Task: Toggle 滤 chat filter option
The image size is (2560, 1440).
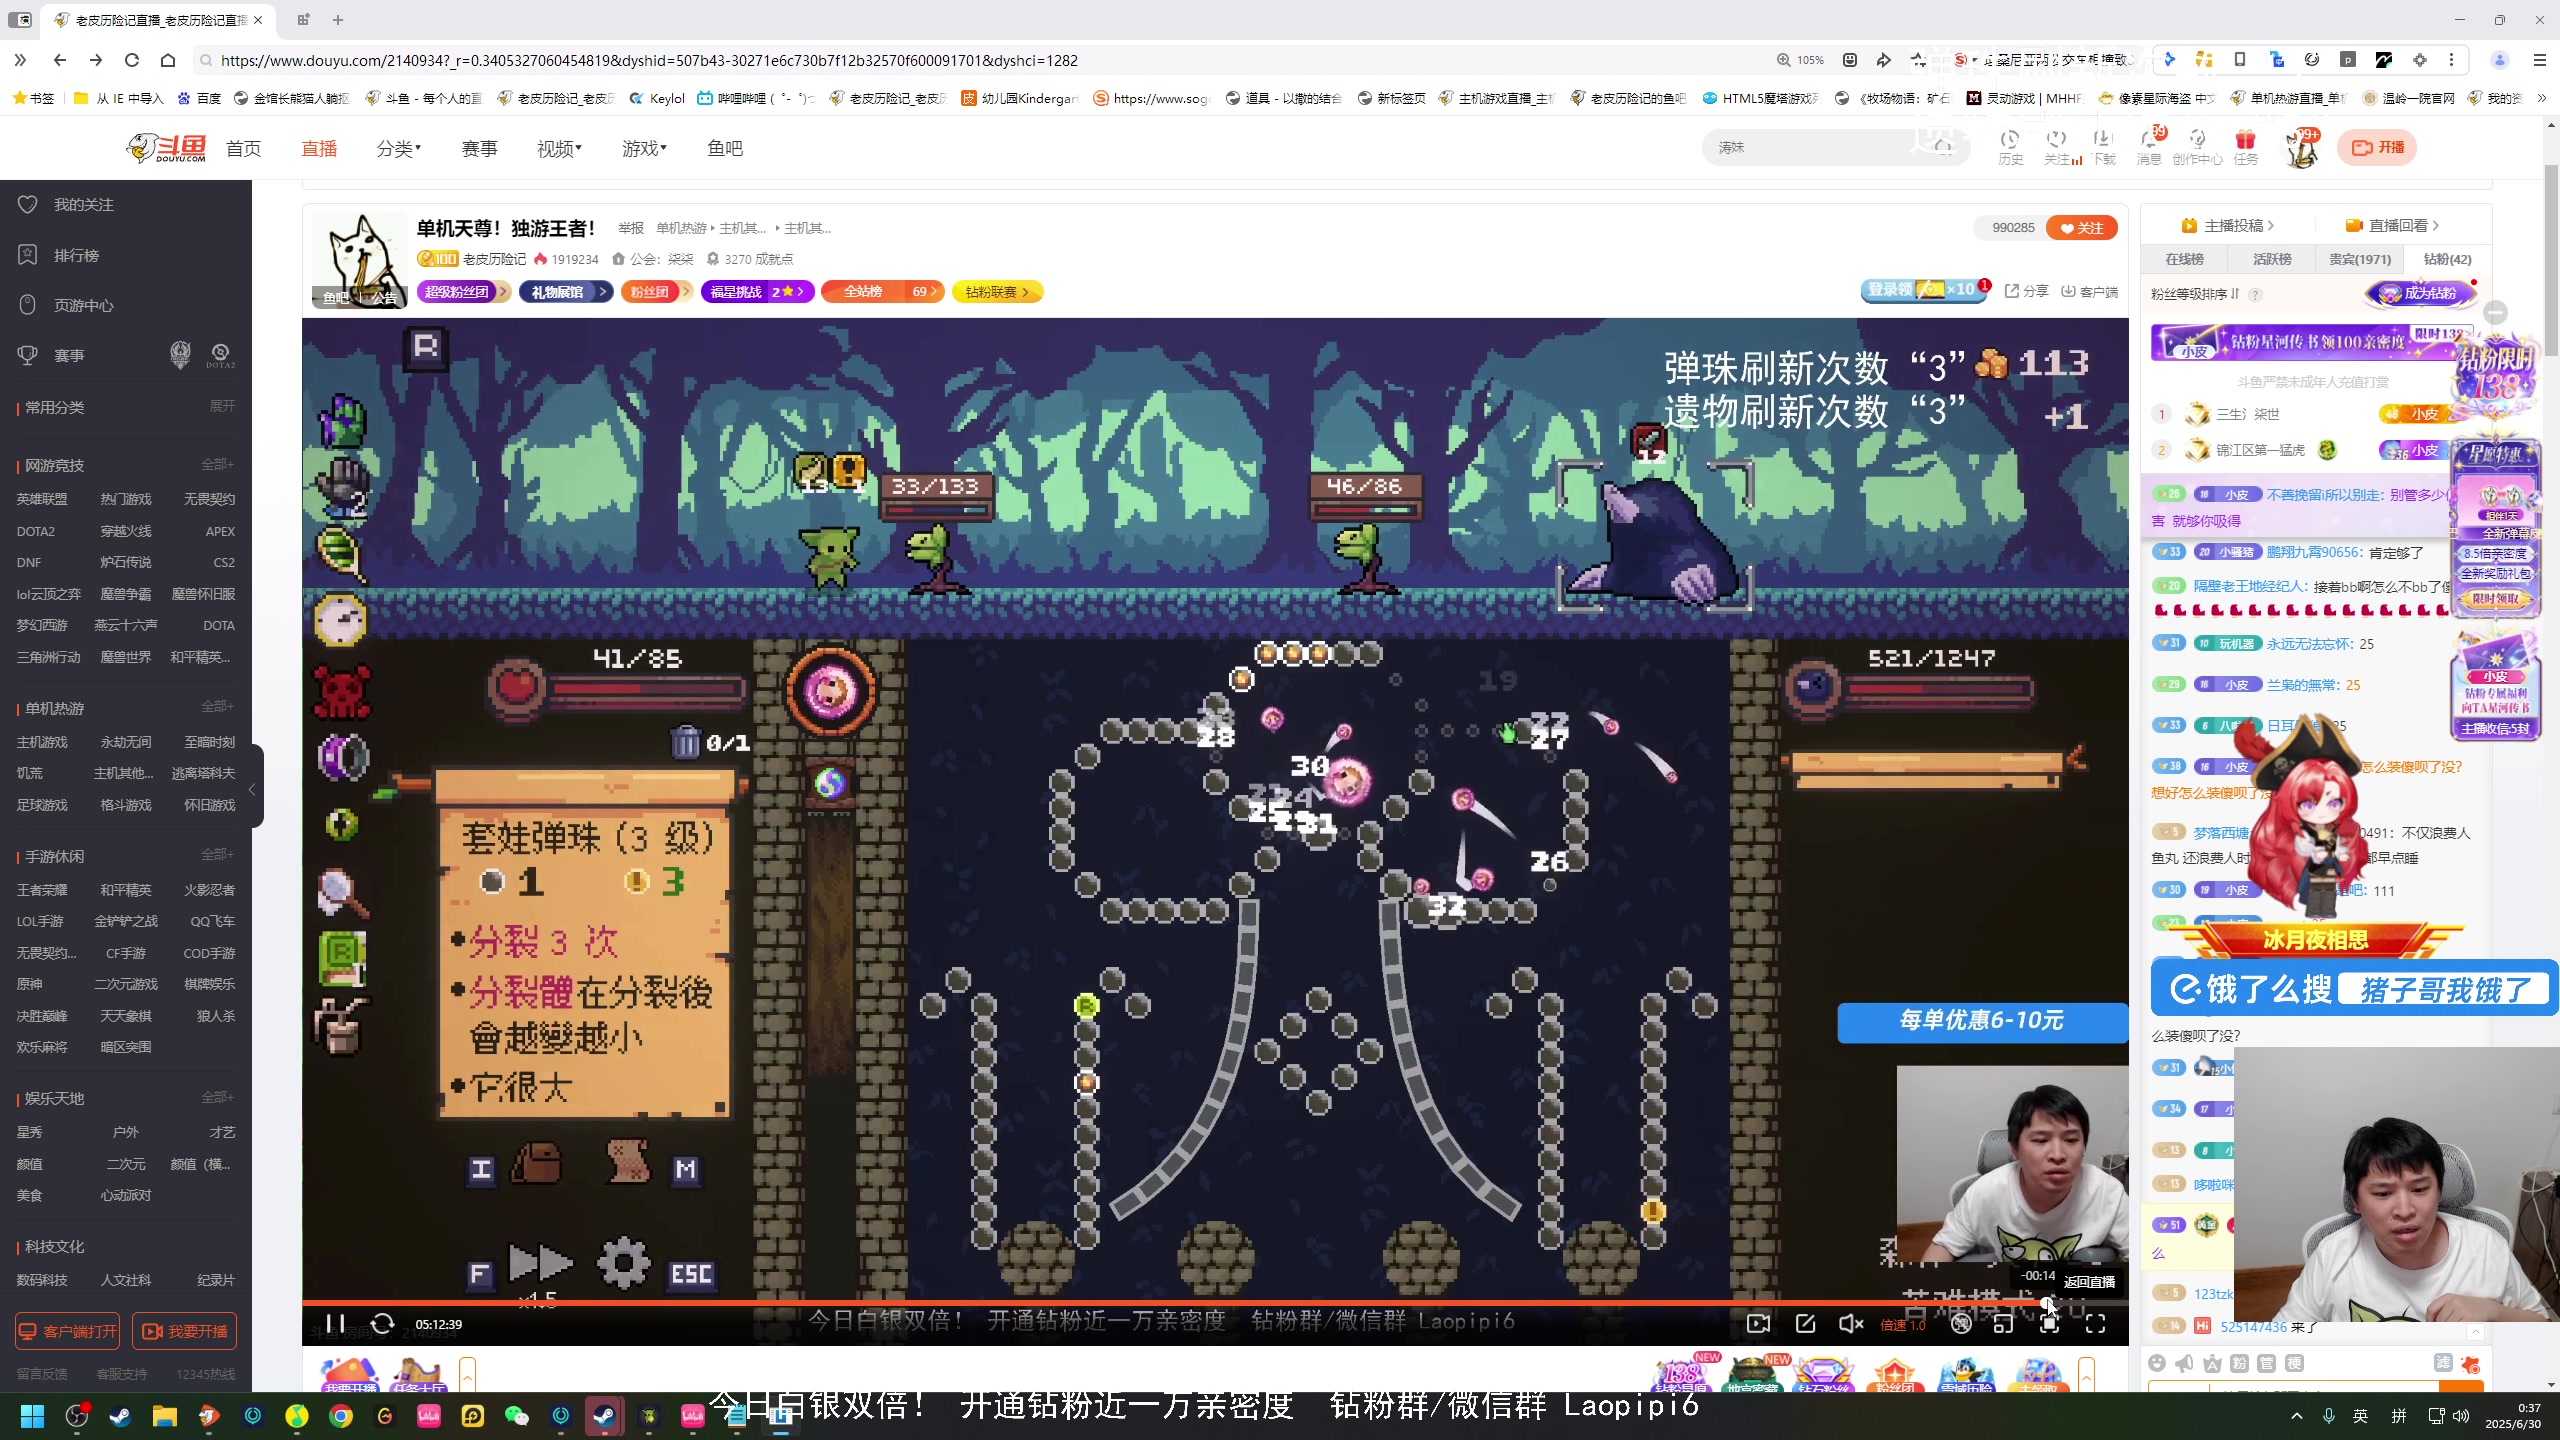Action: coord(2443,1363)
